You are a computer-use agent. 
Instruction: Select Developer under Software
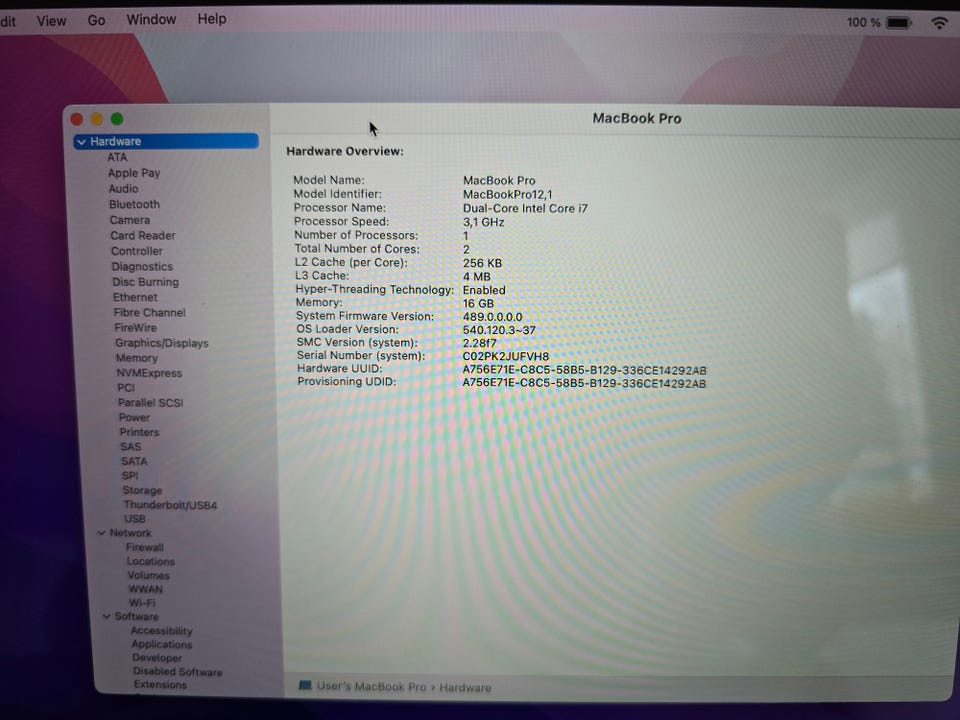click(x=157, y=658)
